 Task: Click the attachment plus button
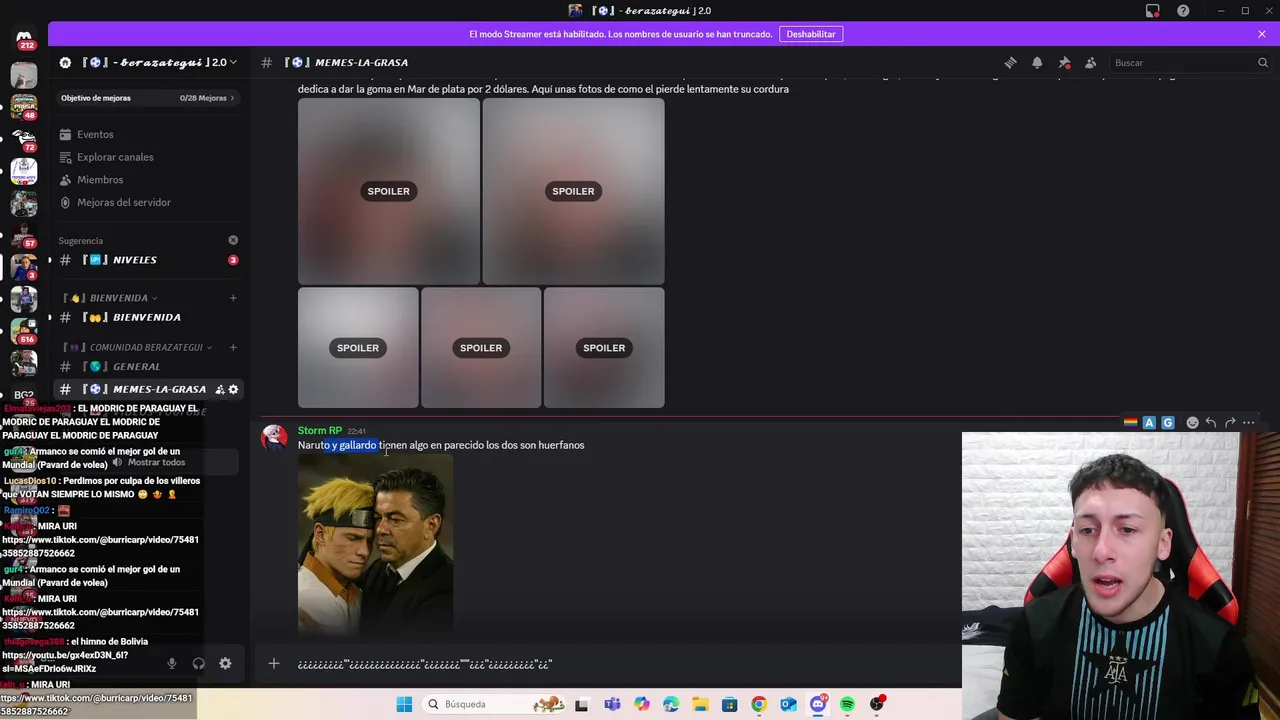point(273,663)
